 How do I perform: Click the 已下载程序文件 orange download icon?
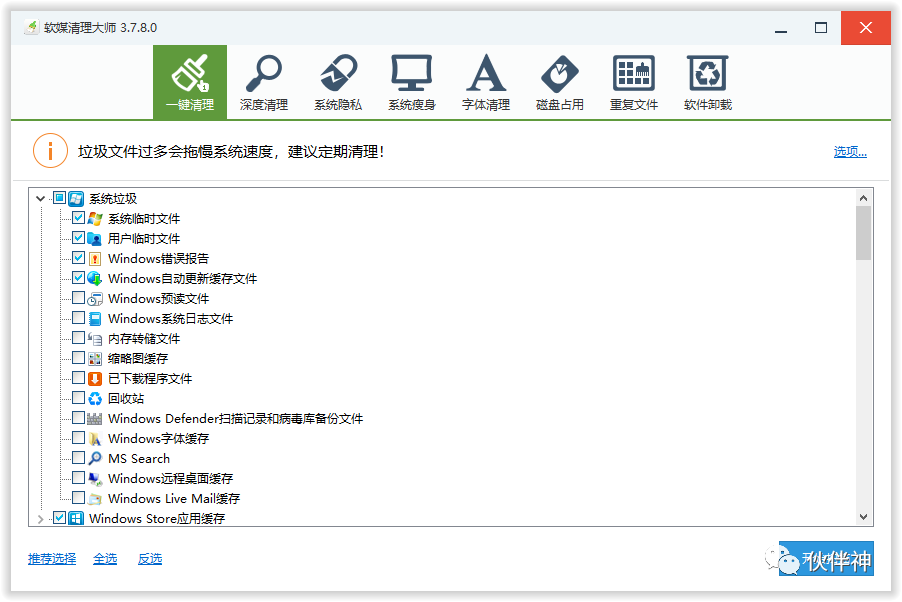(x=95, y=378)
